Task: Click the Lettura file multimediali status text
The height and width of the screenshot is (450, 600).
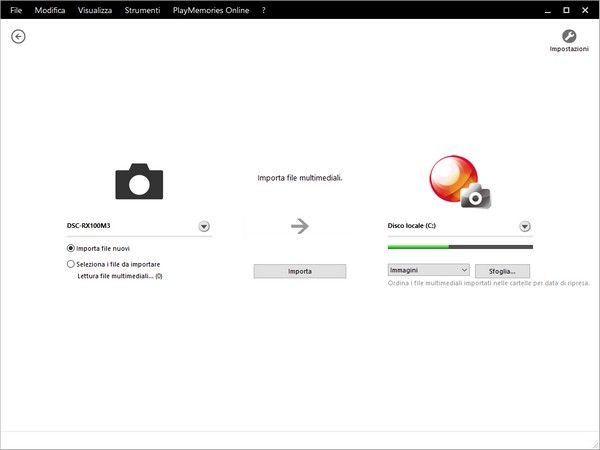Action: [x=119, y=276]
